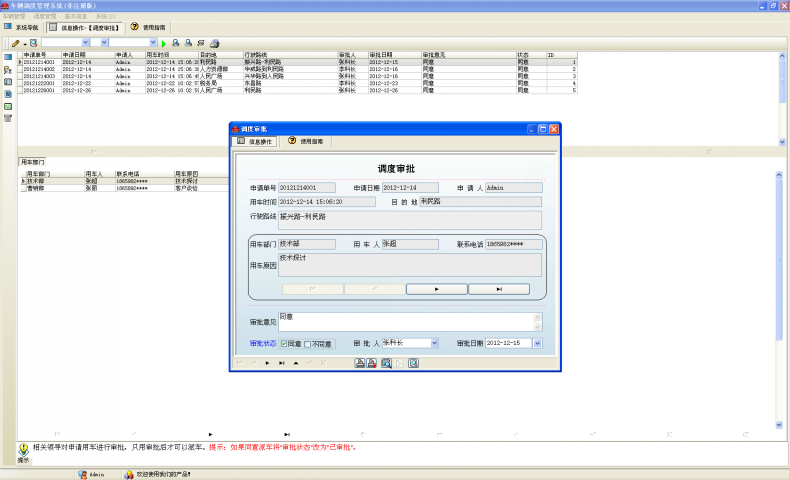This screenshot has height=480, width=790.
Task: Open the 调度管理 menu
Action: tap(45, 17)
